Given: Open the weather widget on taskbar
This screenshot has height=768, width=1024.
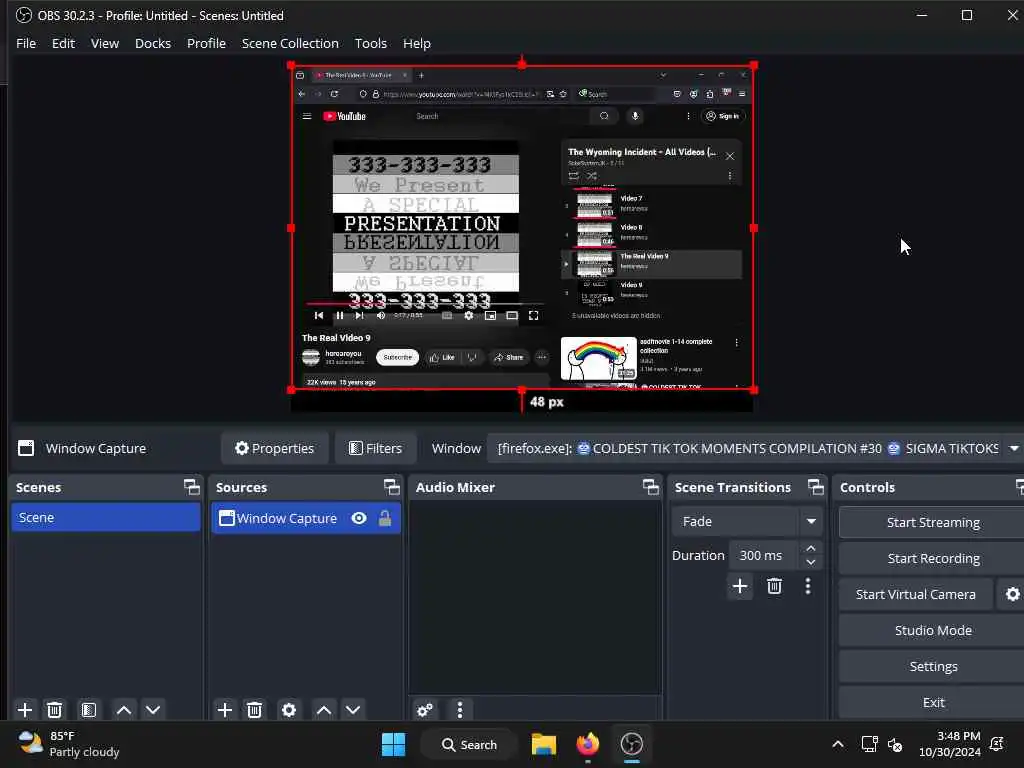Looking at the screenshot, I should 69,744.
